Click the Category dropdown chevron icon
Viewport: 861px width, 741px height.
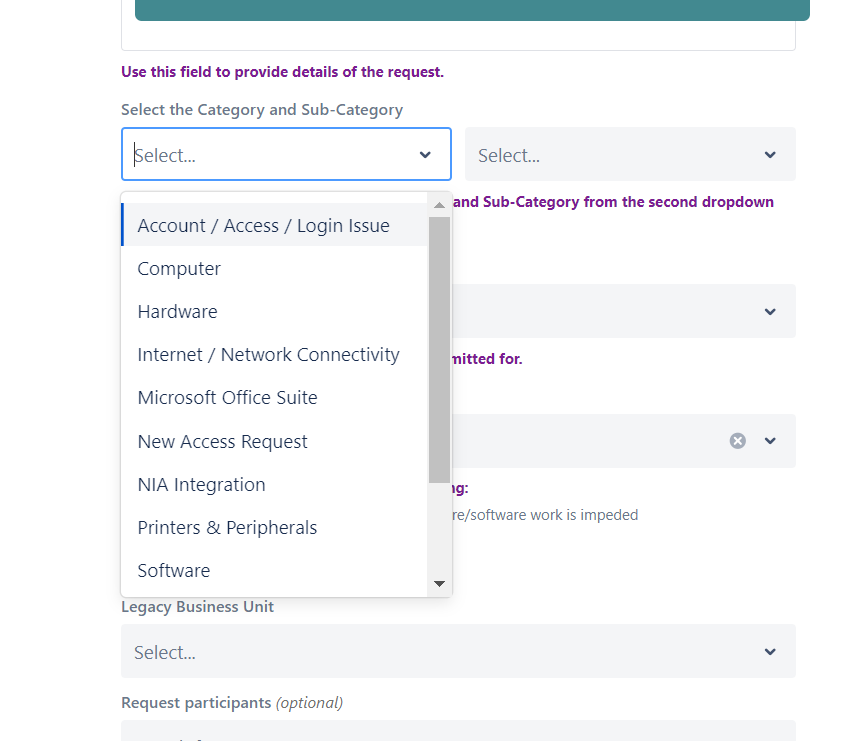point(425,155)
